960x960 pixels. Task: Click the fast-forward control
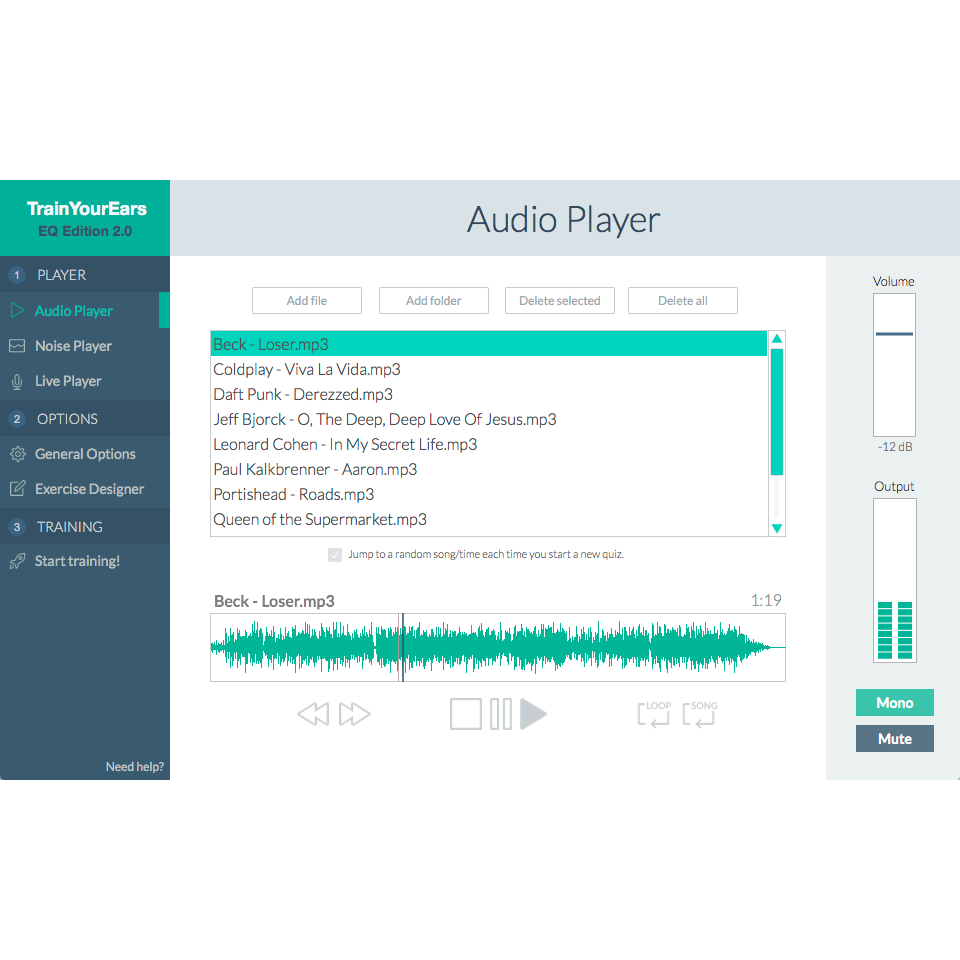coord(352,714)
